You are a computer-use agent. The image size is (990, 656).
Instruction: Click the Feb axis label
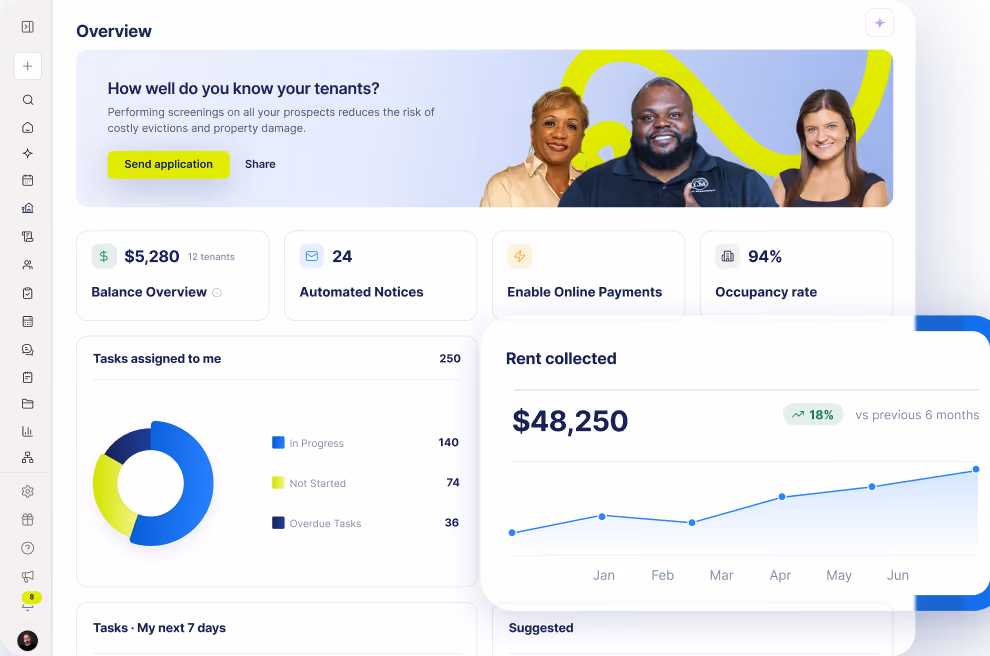pos(663,575)
